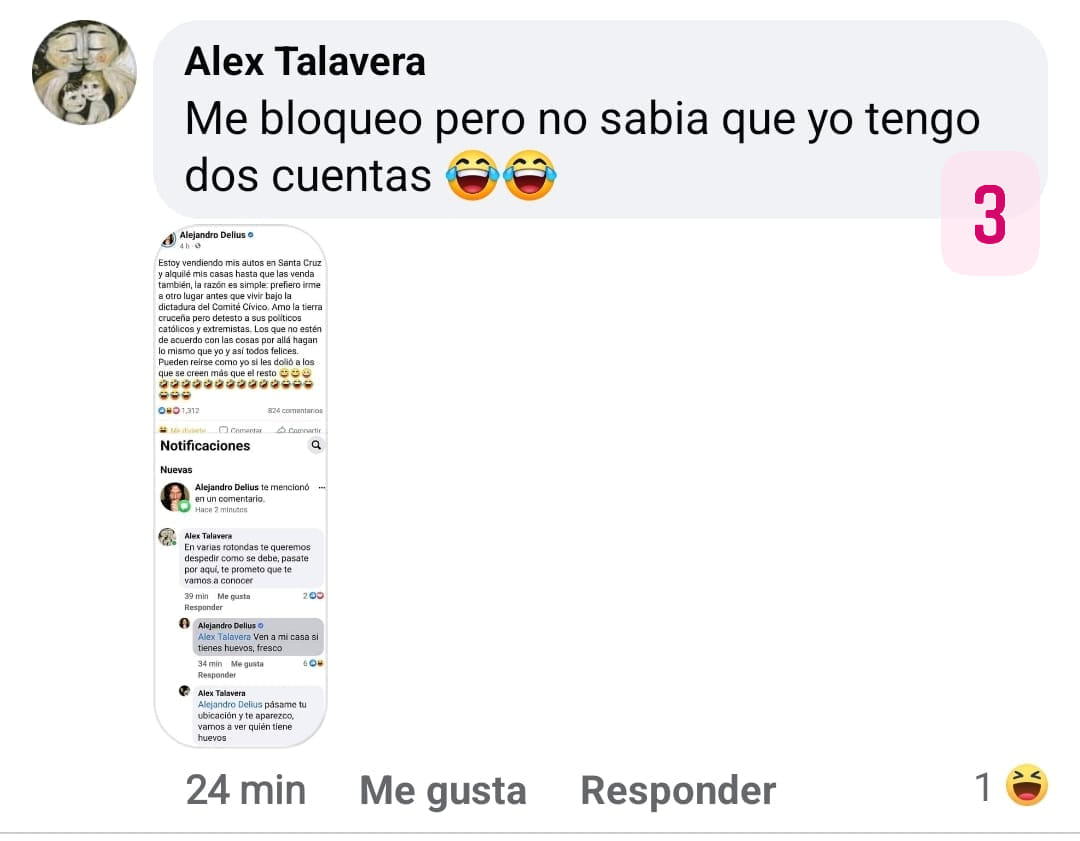Screen dimensions: 1080x841
Task: Open the 24 min timestamp link
Action: tap(246, 789)
